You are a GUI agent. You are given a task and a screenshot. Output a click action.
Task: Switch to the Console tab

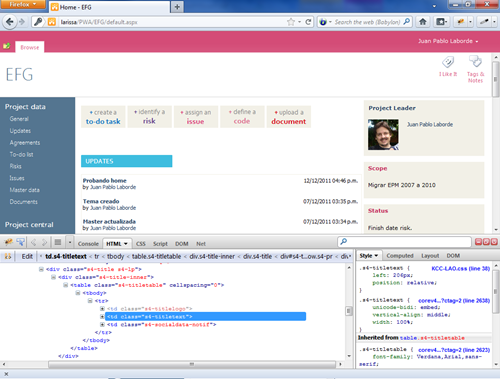coord(88,244)
